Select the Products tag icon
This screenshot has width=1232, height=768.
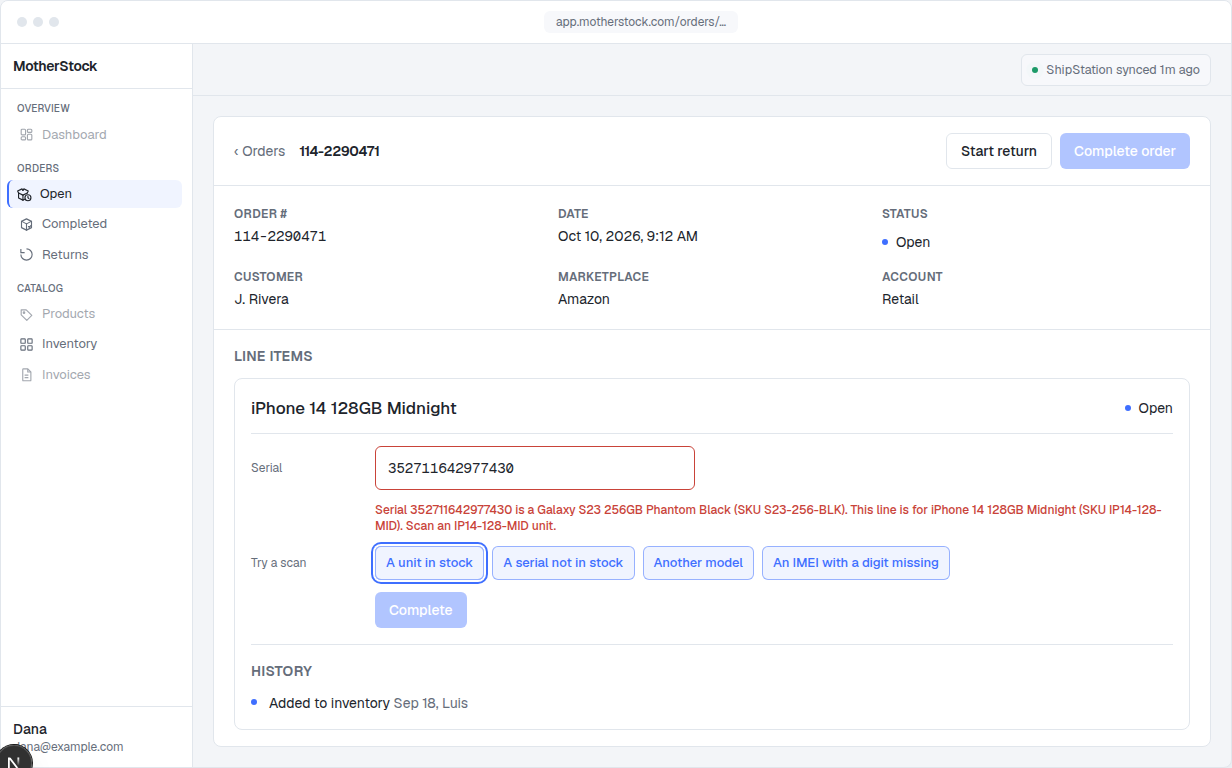27,314
